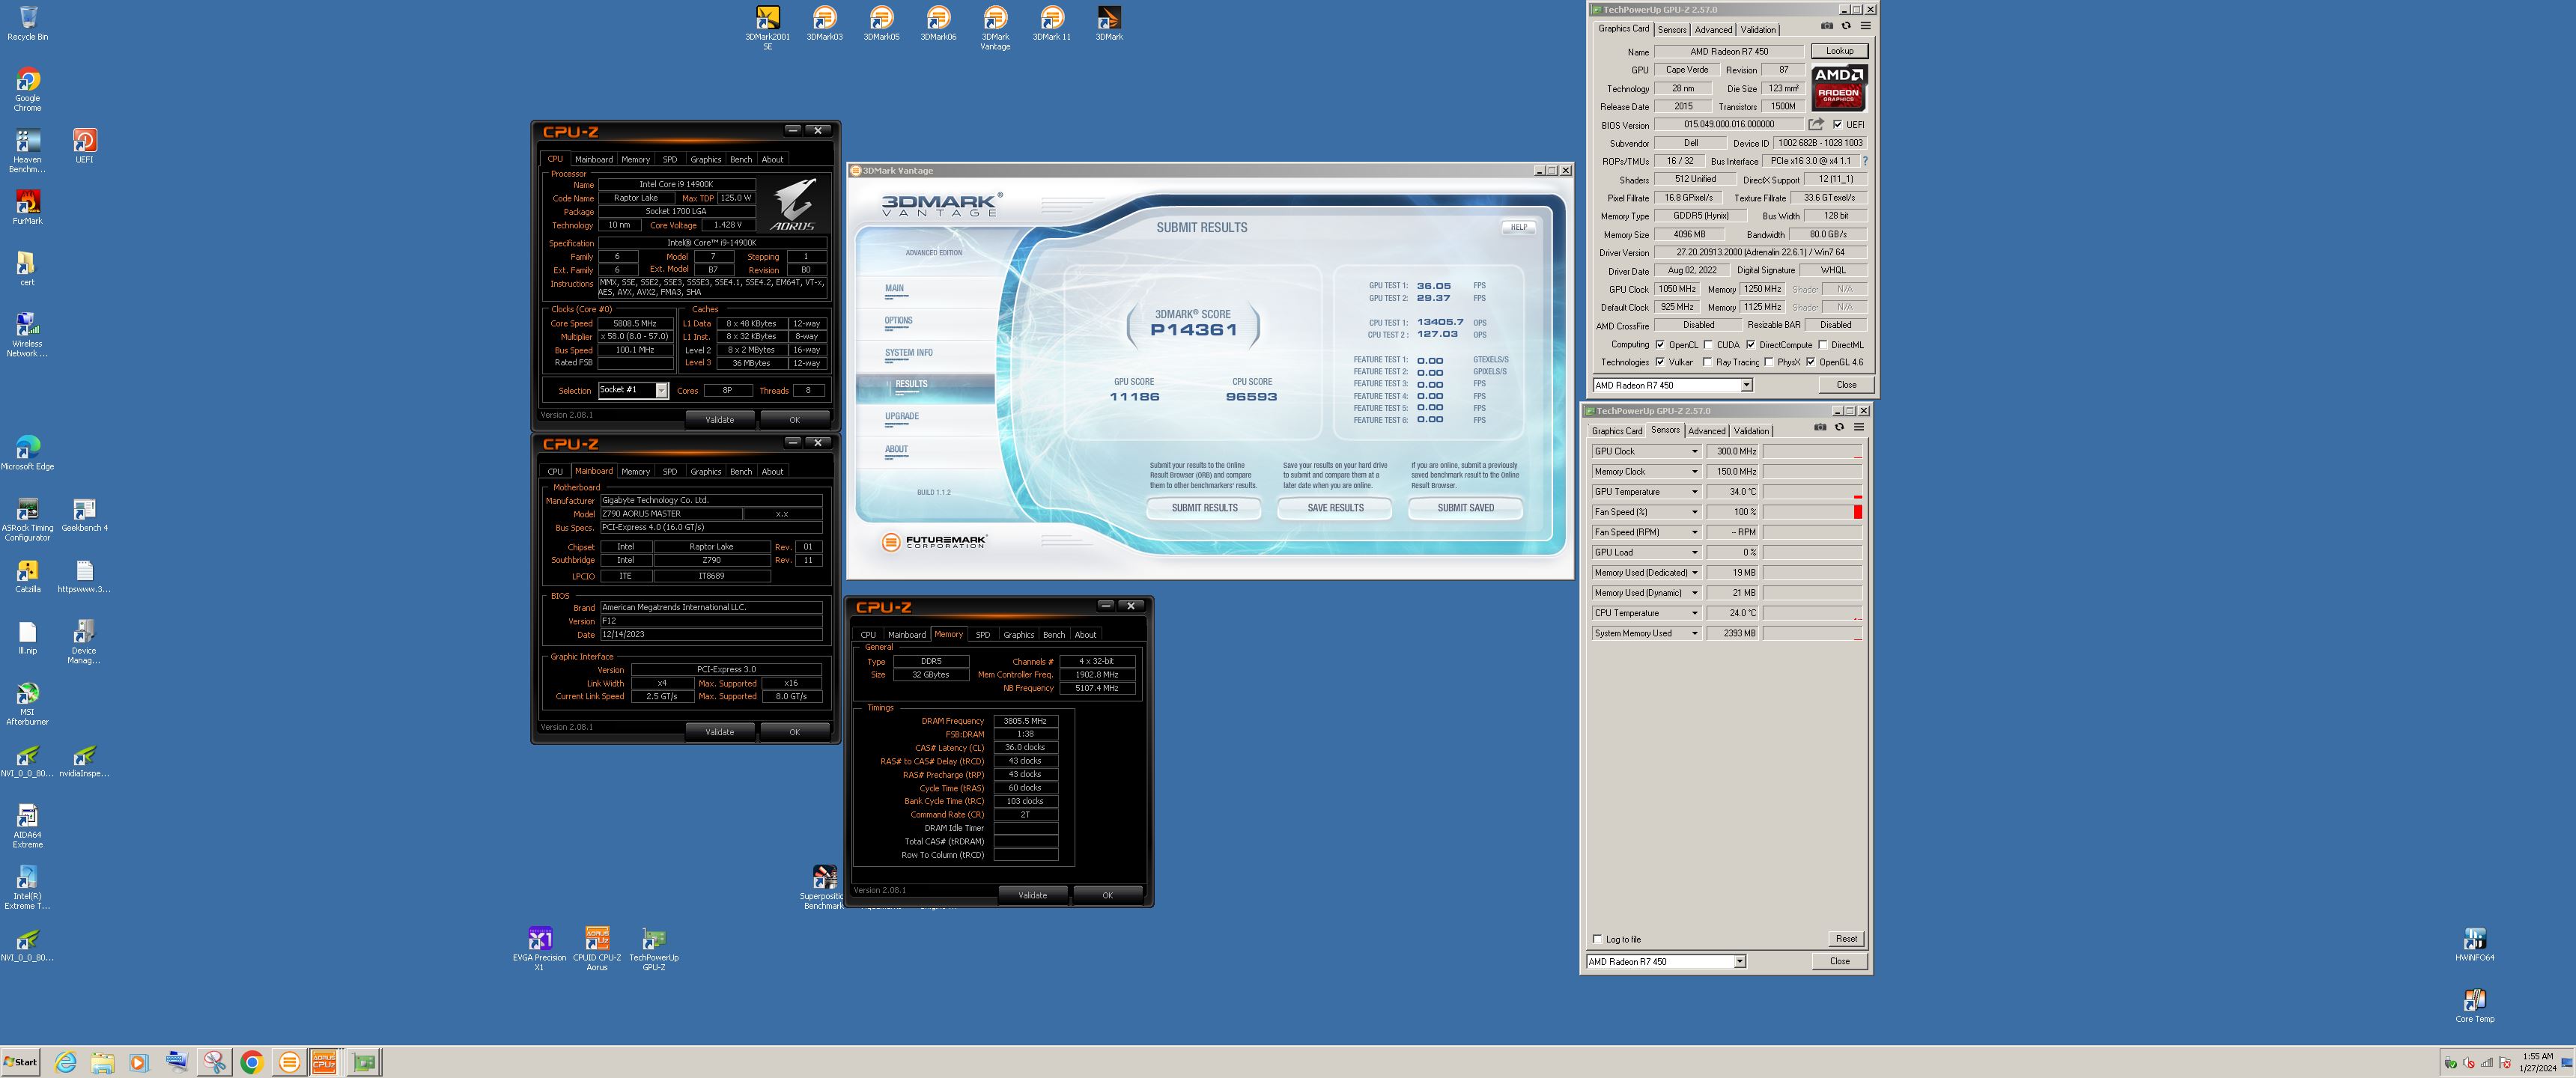Open Geekbench 4 desktop icon
Viewport: 2576px width, 1078px height.
pyautogui.click(x=85, y=514)
